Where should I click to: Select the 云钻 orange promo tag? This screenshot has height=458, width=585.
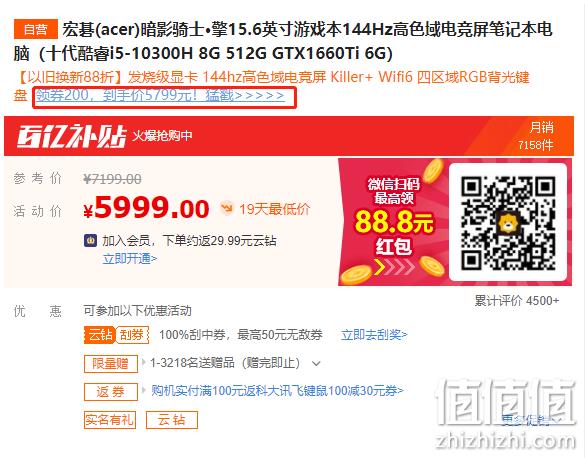(100, 335)
